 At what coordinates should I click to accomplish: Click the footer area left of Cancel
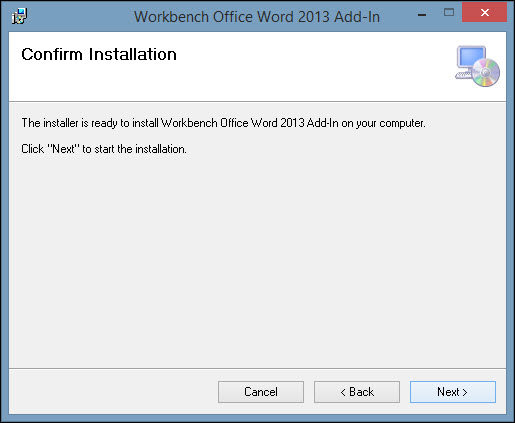point(113,392)
